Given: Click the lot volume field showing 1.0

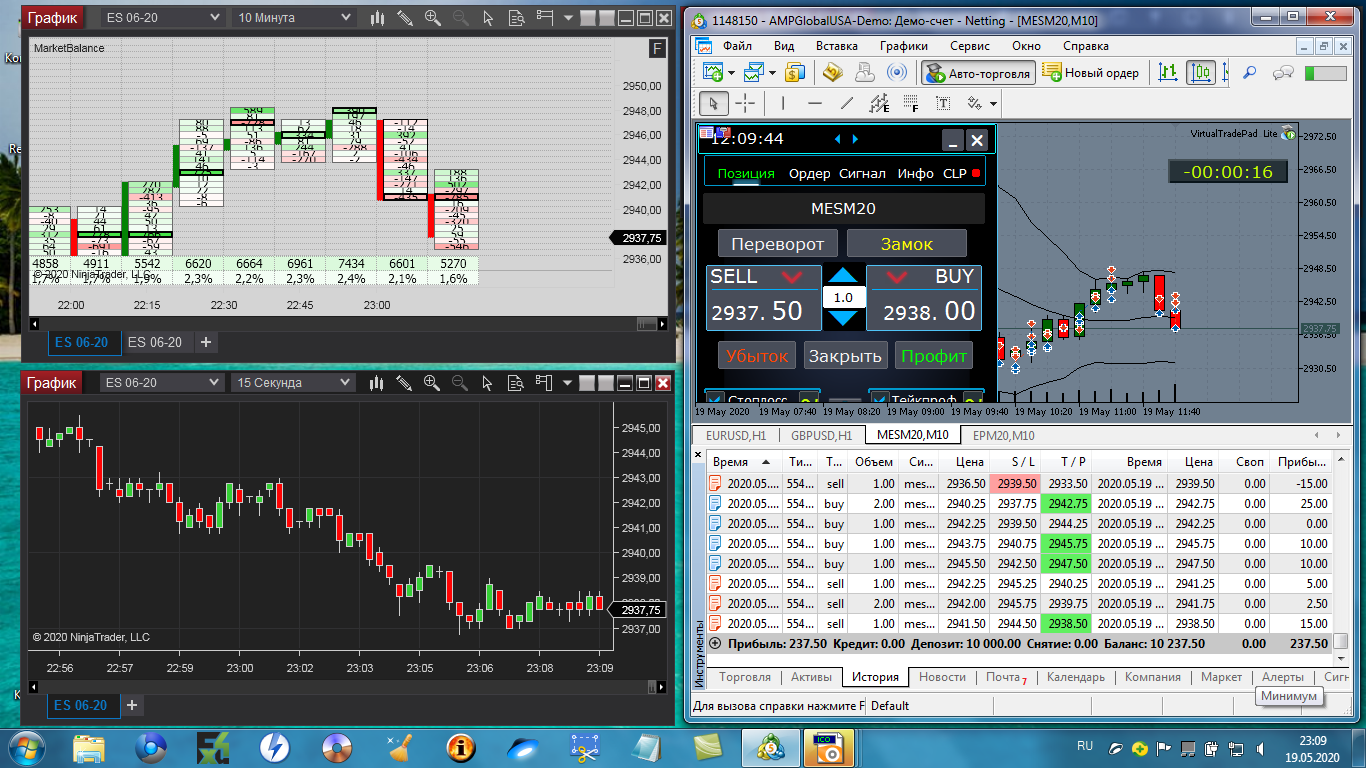Looking at the screenshot, I should coord(844,297).
